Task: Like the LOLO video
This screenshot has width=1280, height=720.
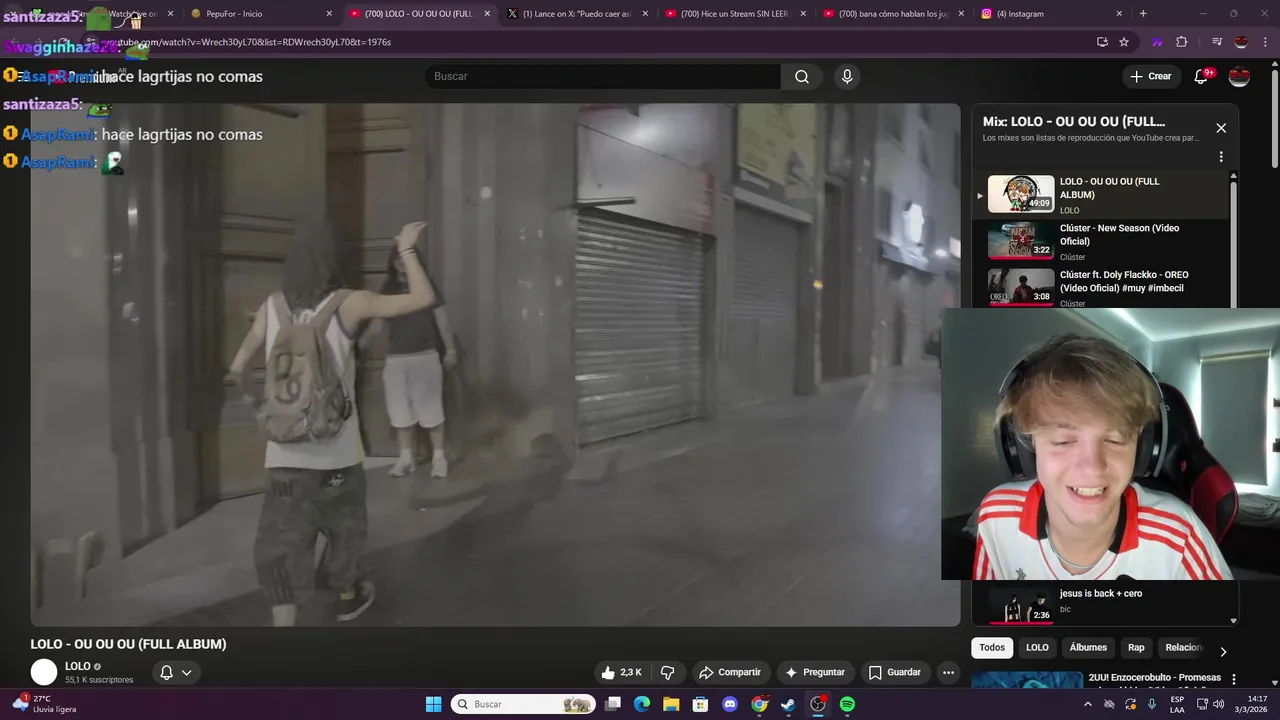Action: tap(621, 673)
